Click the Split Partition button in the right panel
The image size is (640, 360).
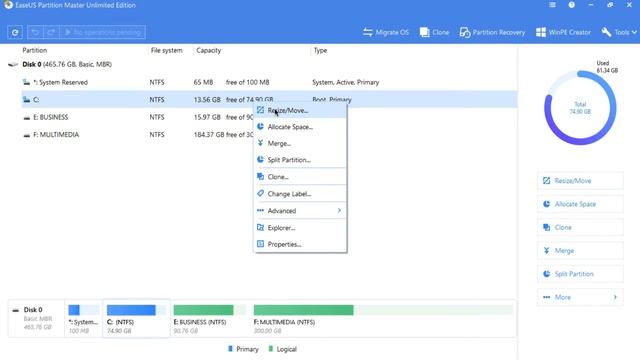coord(580,274)
